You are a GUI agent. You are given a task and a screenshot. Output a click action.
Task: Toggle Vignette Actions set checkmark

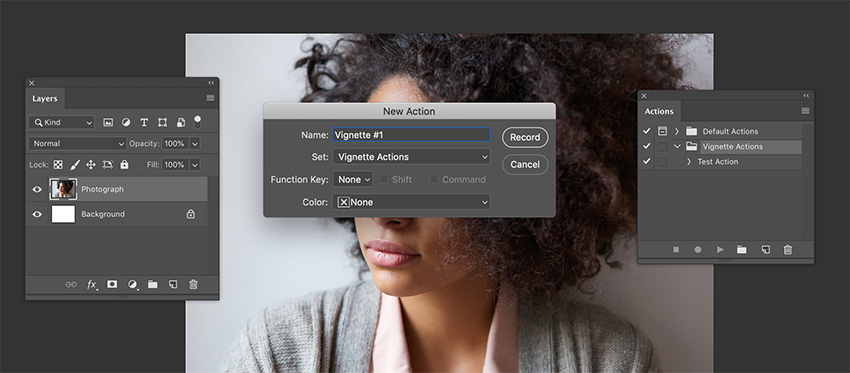[x=646, y=146]
